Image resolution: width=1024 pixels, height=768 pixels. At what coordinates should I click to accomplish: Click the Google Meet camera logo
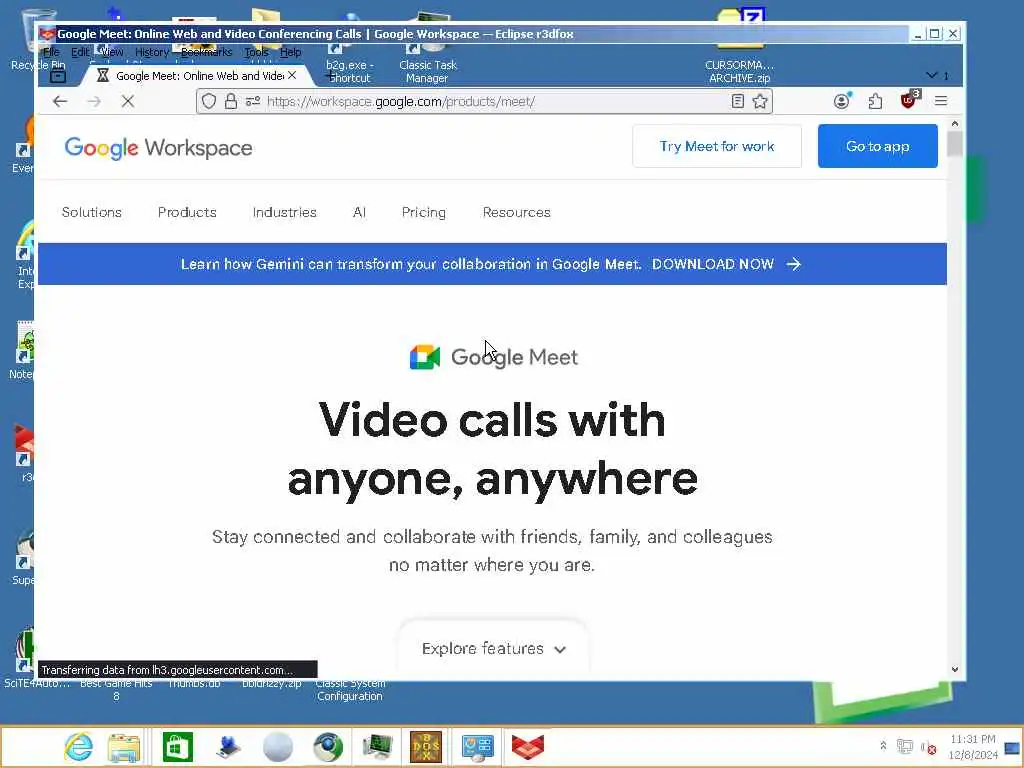pyautogui.click(x=424, y=357)
